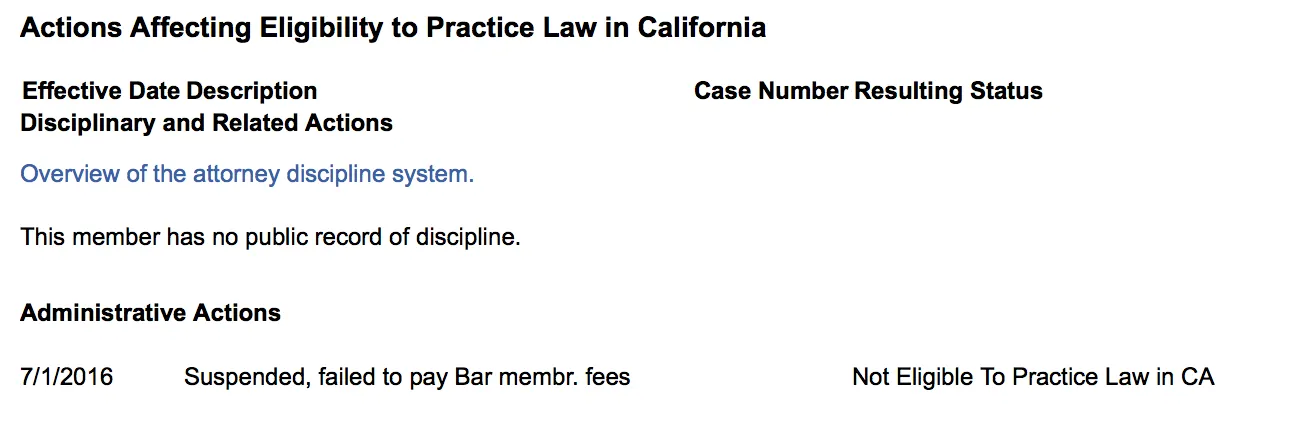1312x444 pixels.
Task: Click the Administrative Actions section heading
Action: (x=150, y=313)
